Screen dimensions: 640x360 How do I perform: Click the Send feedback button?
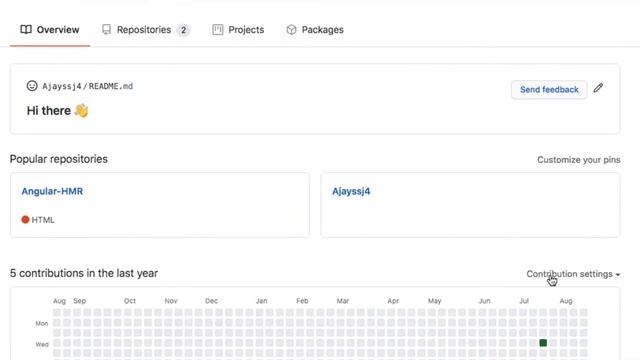(549, 89)
